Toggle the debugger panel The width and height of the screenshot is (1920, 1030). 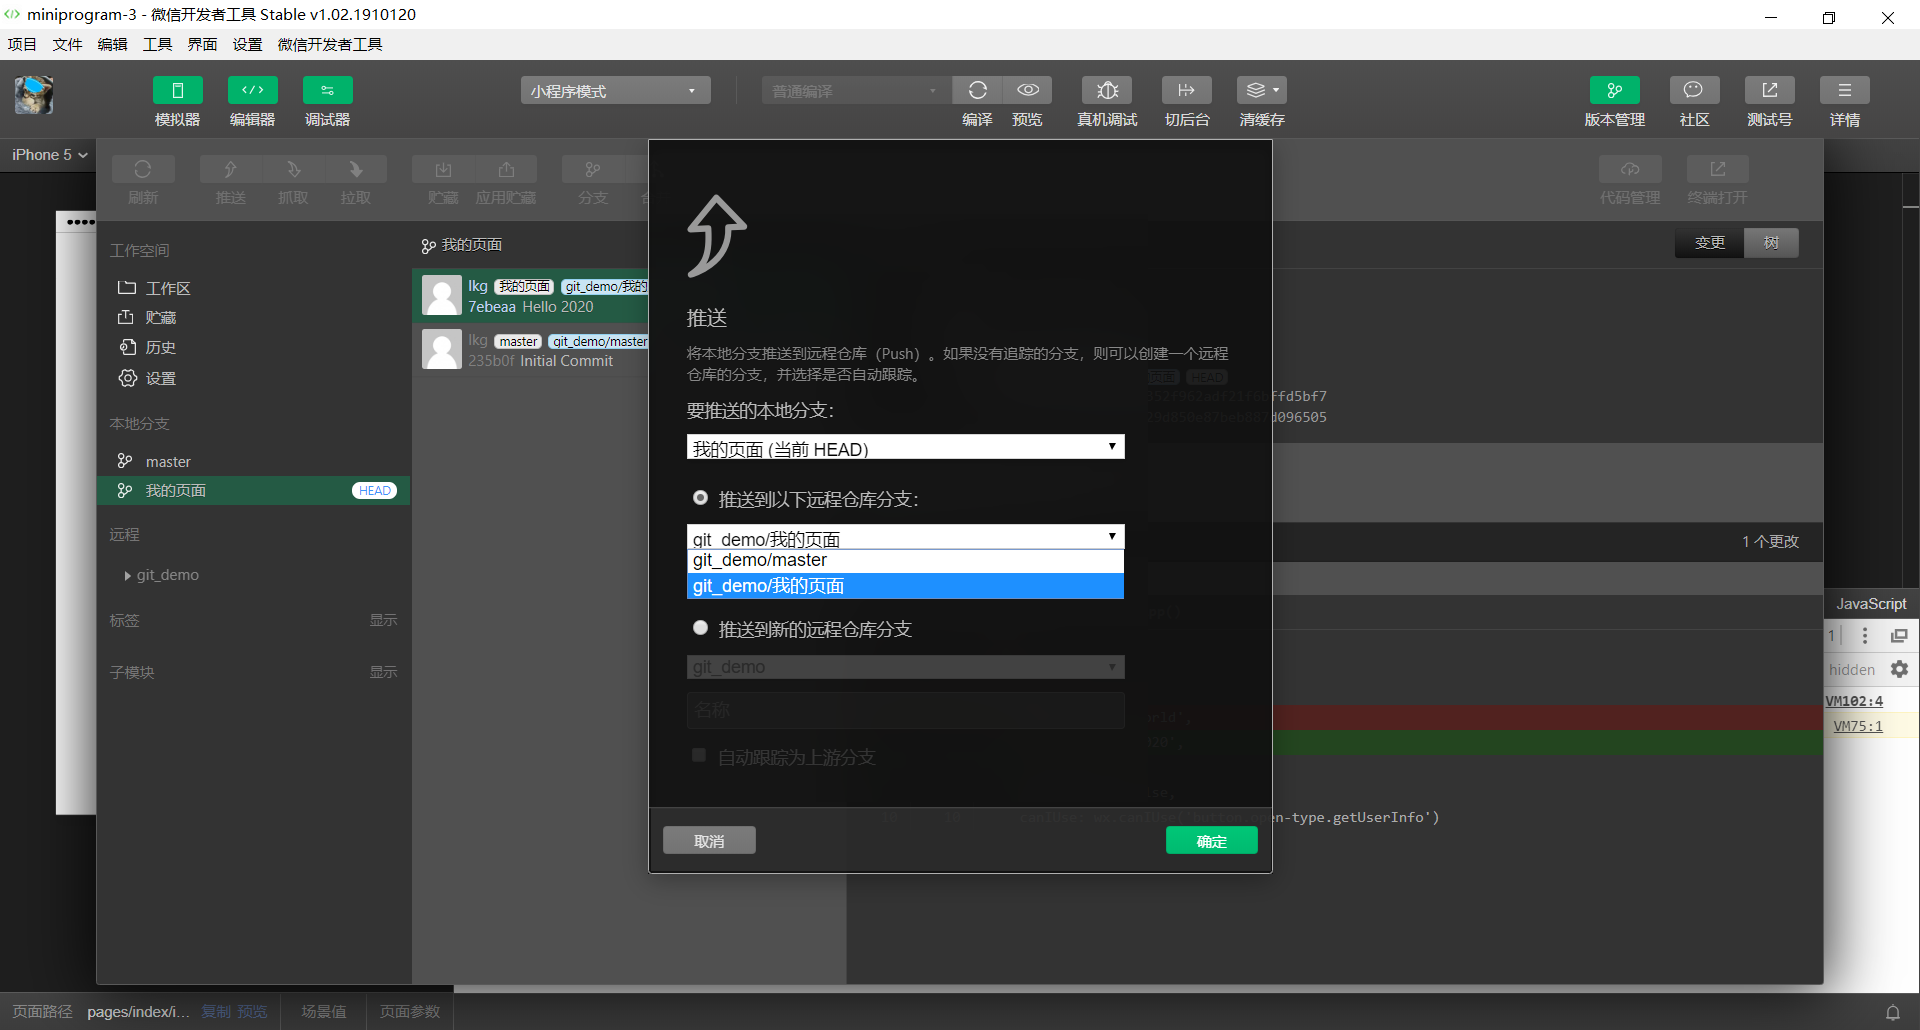pos(328,90)
